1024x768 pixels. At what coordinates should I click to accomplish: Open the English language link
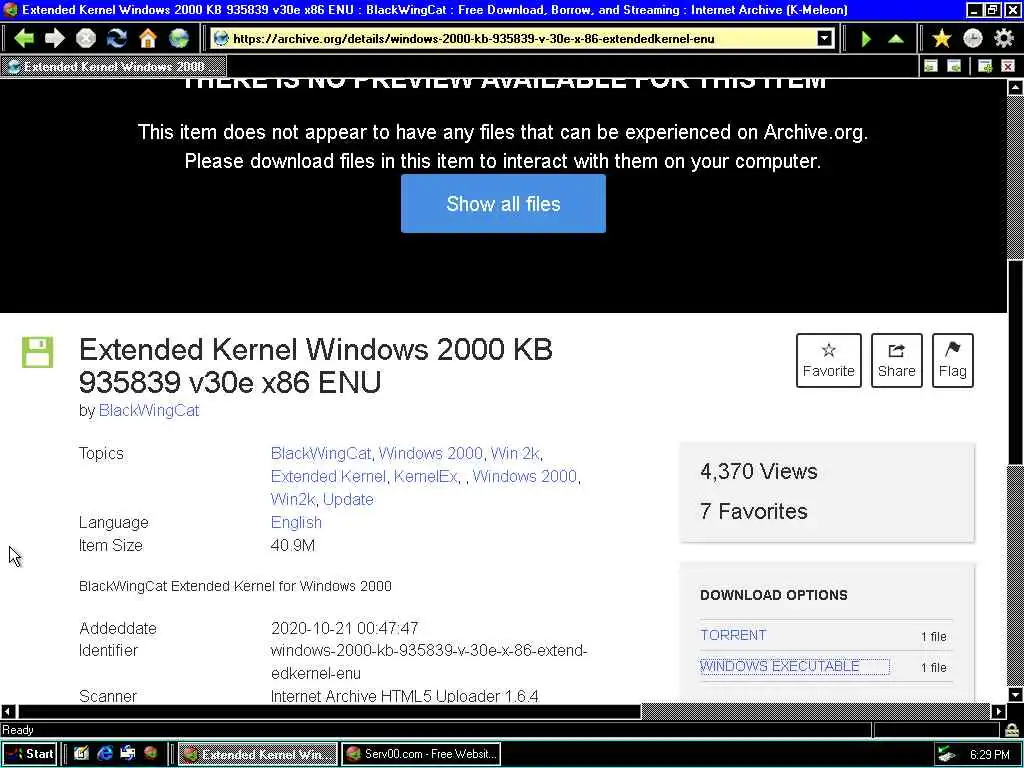tap(296, 522)
